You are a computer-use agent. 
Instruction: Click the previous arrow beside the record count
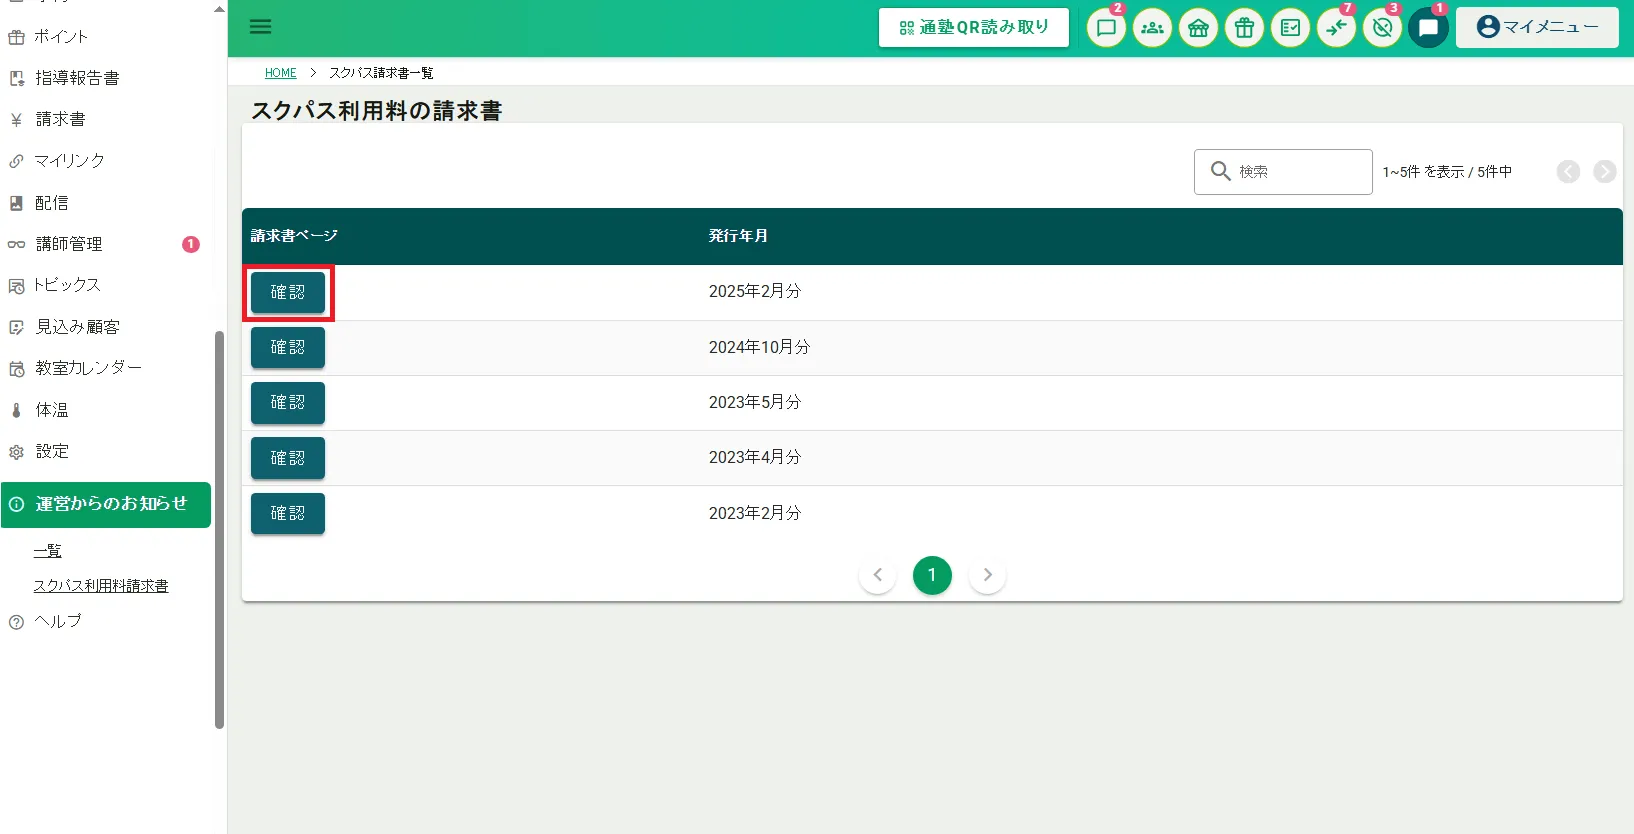point(1568,172)
